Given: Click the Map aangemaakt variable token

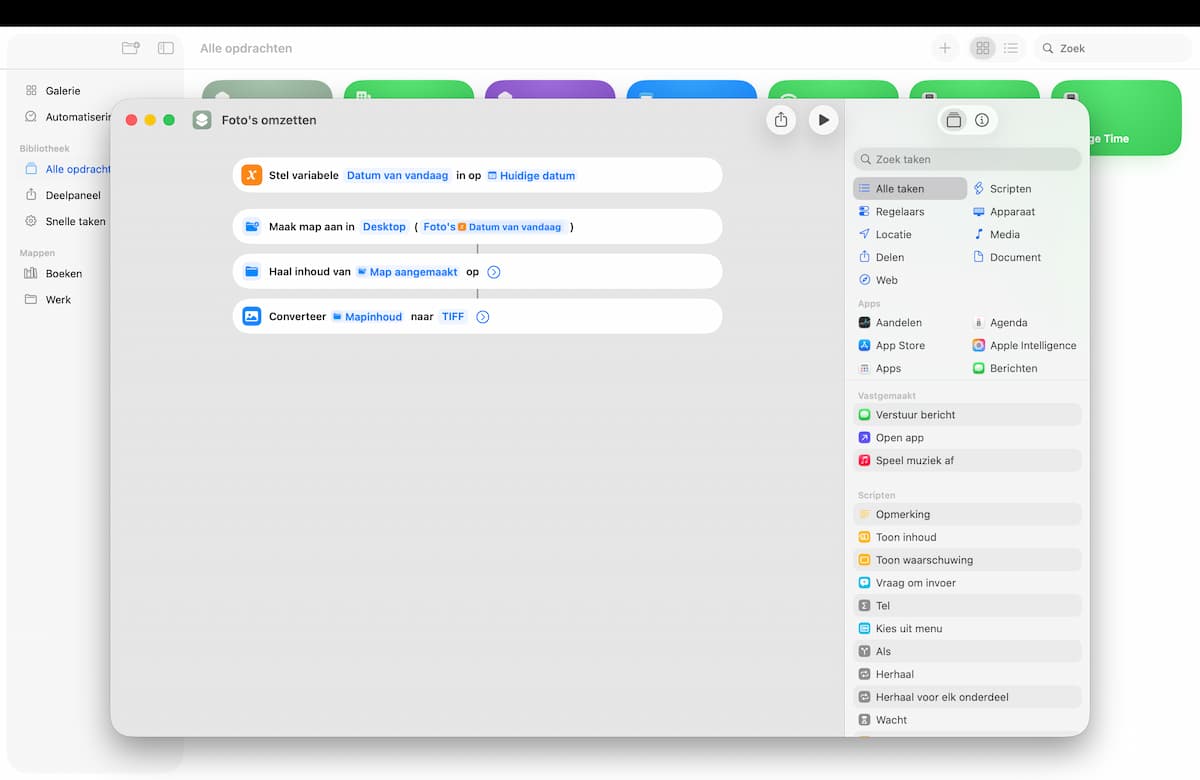Looking at the screenshot, I should point(408,272).
